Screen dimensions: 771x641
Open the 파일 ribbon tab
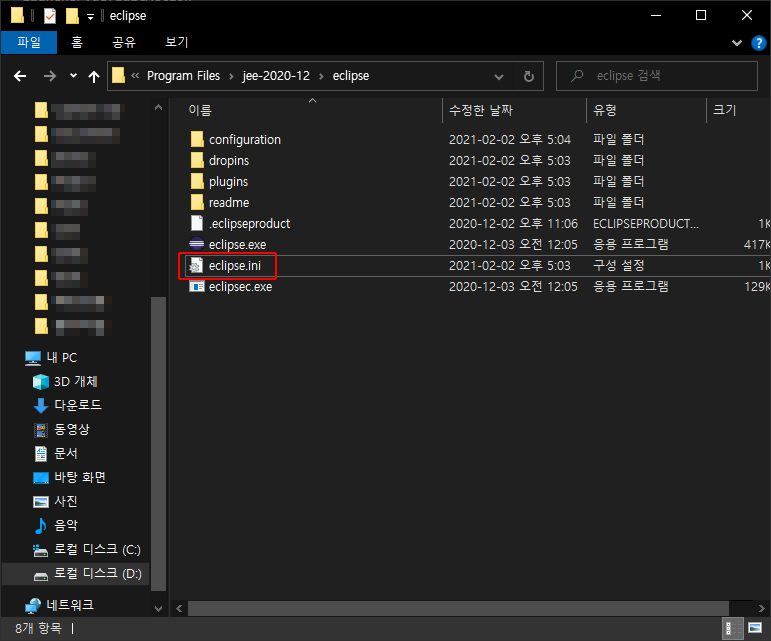point(29,42)
